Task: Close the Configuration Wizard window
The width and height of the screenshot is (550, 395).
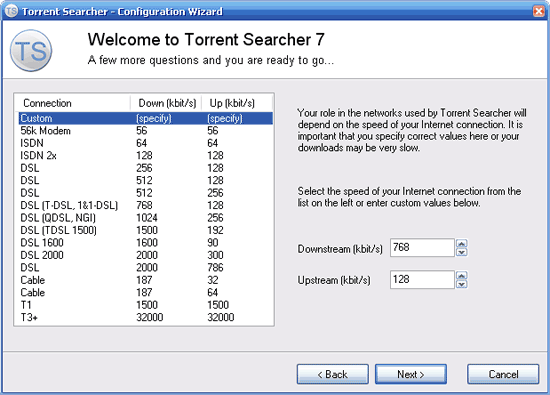Action: coord(539,11)
